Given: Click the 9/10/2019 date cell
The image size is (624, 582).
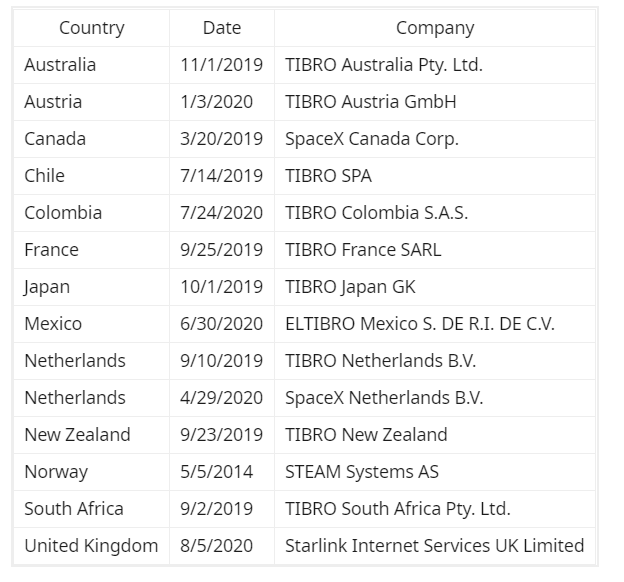Looking at the screenshot, I should pyautogui.click(x=221, y=361).
